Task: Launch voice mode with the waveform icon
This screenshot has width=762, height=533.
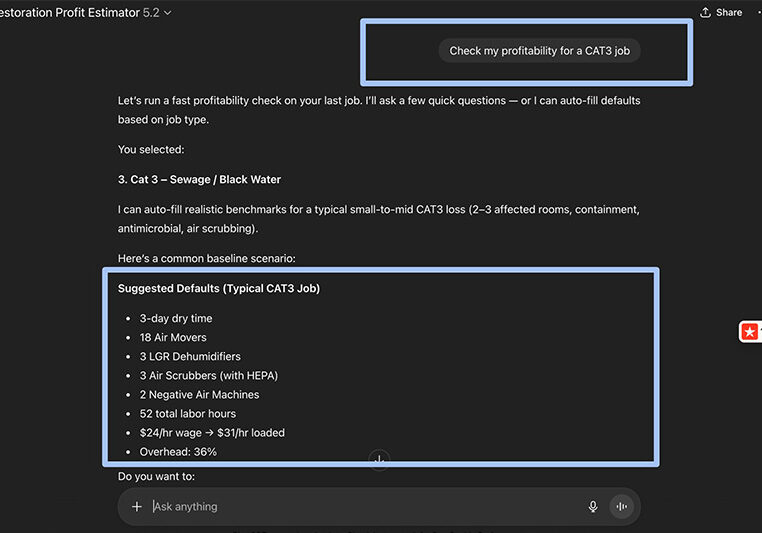Action: 622,507
